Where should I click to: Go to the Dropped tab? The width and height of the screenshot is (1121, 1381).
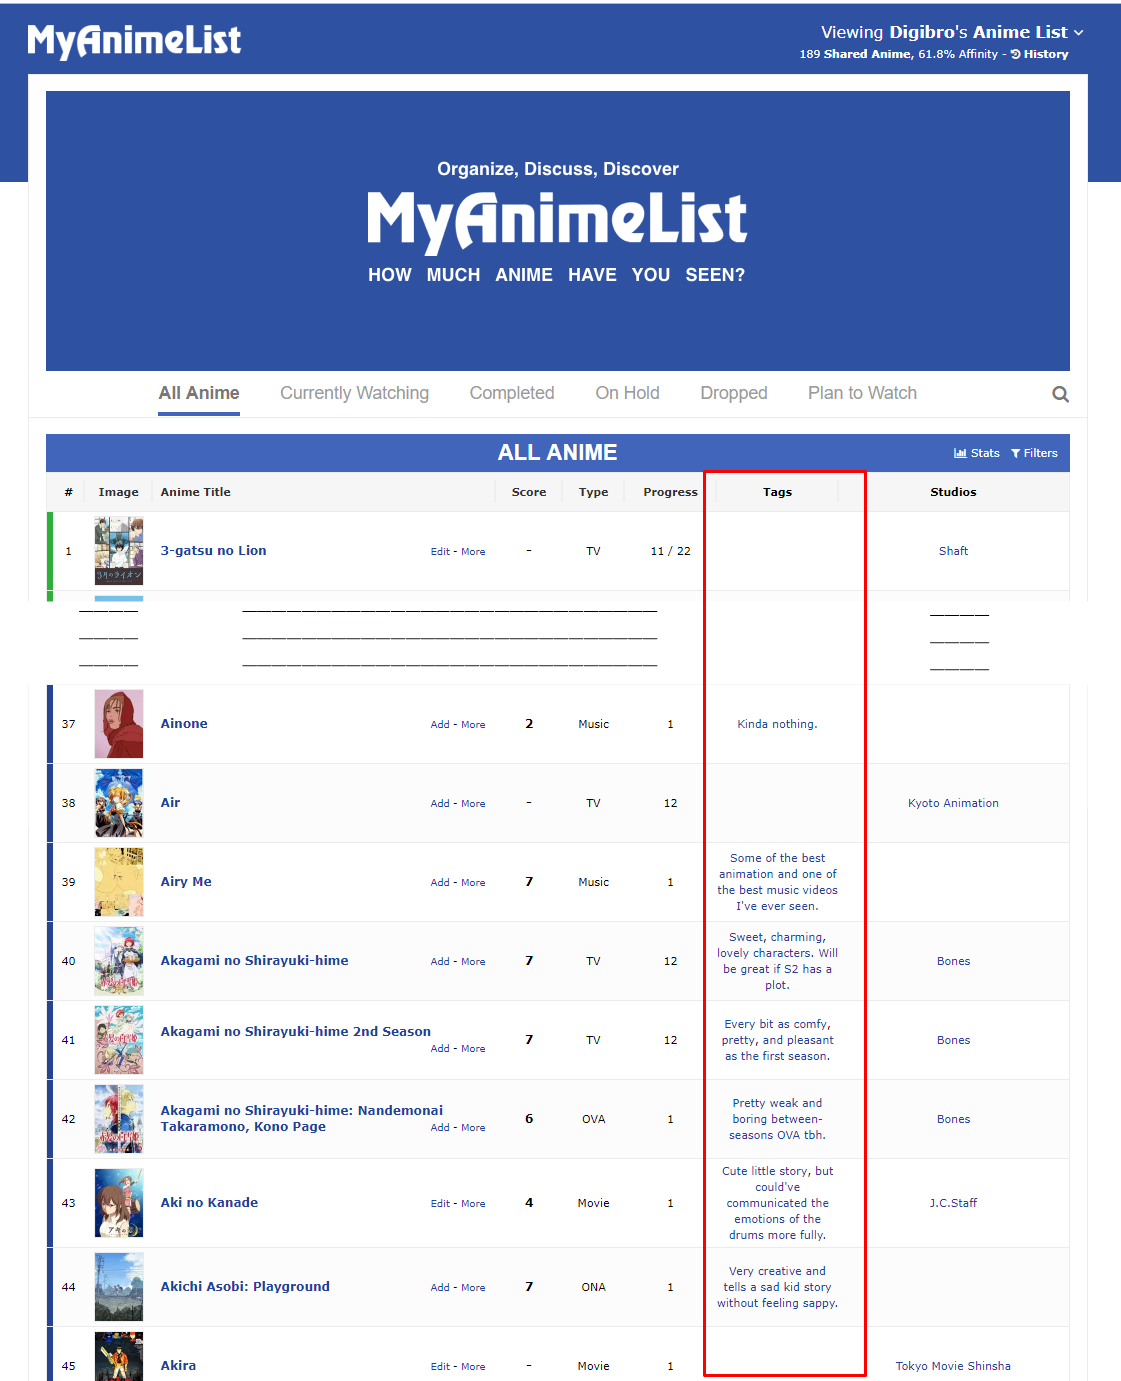click(x=733, y=393)
